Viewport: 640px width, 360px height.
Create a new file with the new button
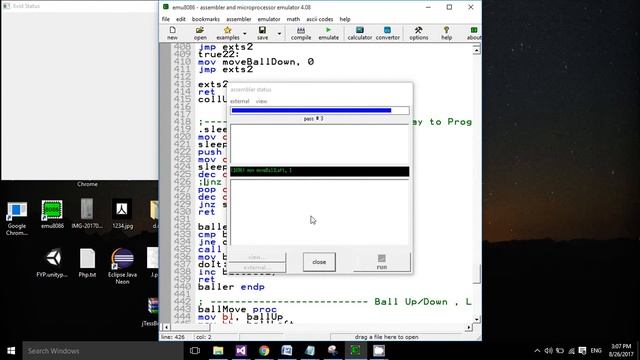coord(172,33)
